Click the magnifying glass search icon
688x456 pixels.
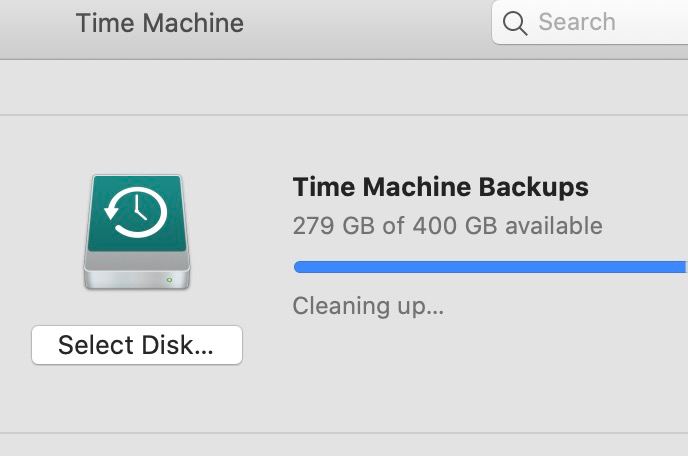515,23
